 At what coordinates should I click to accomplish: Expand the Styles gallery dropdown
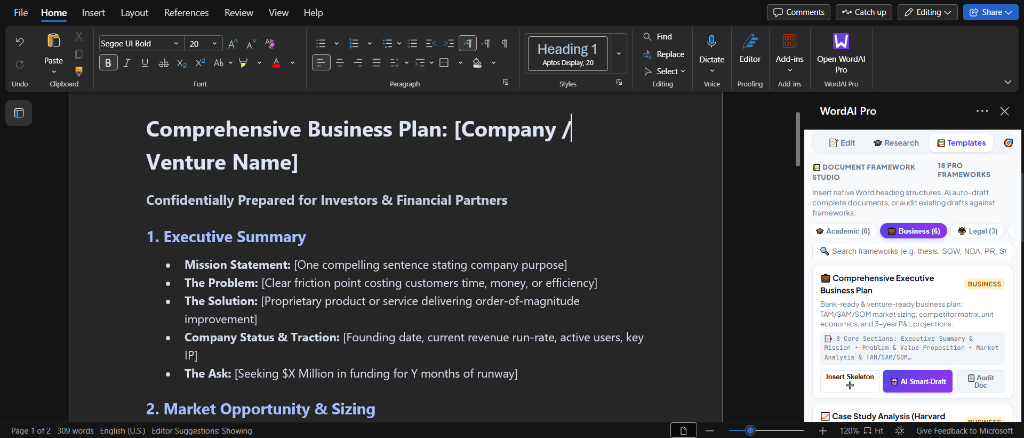tap(619, 53)
